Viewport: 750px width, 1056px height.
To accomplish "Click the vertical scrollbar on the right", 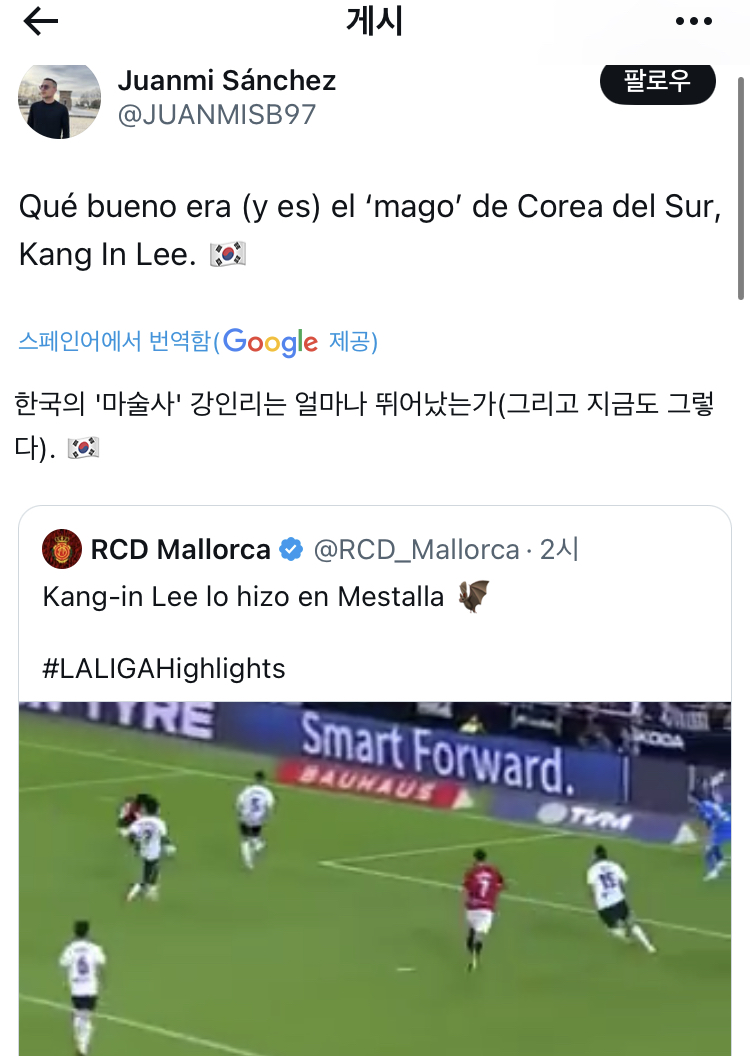I will 741,189.
